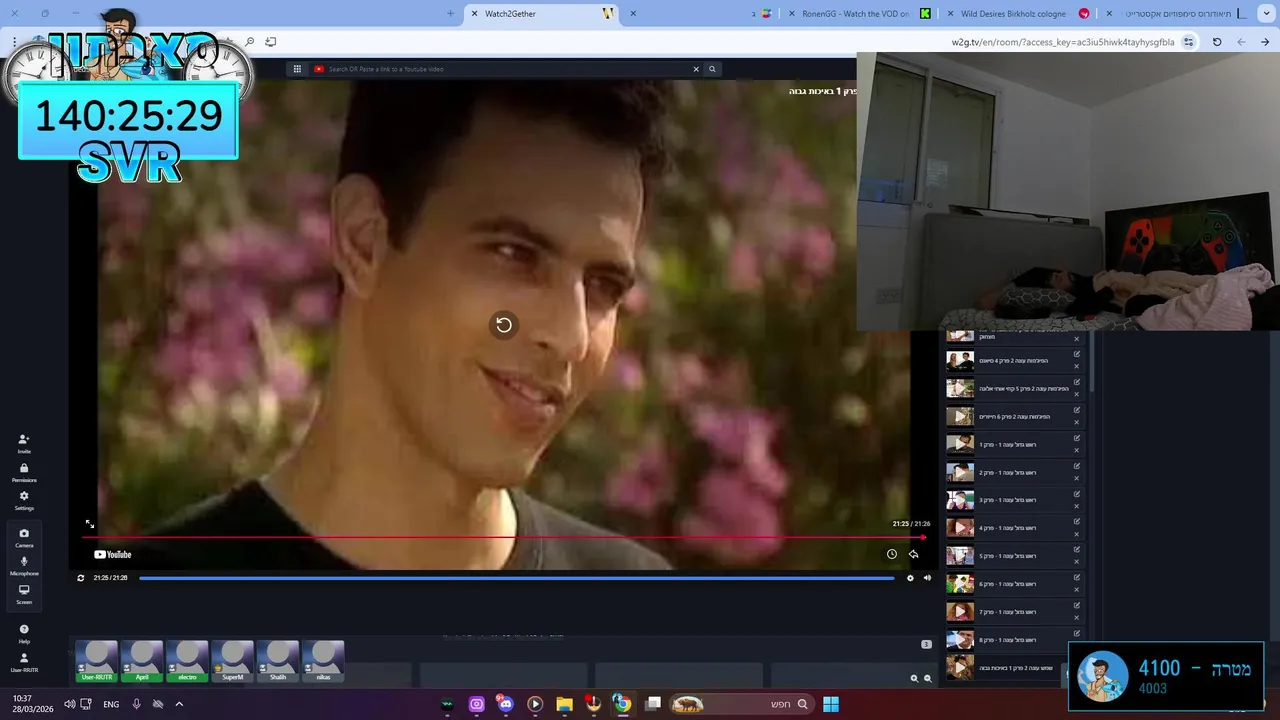Click the replay icon on video center

(504, 324)
